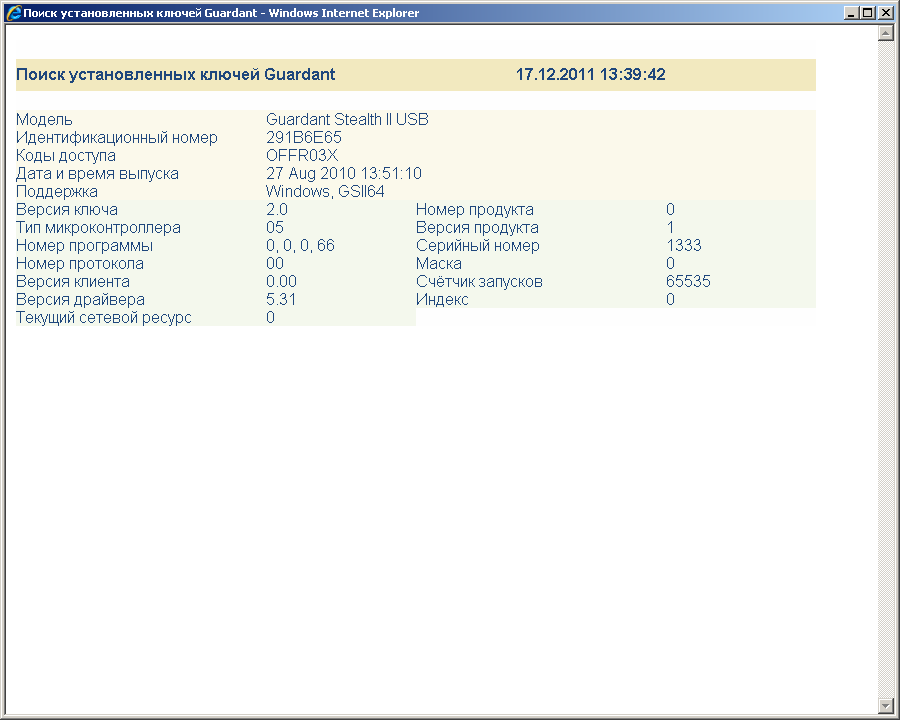This screenshot has width=900, height=720.
Task: Click the window title bar text
Action: (220, 13)
